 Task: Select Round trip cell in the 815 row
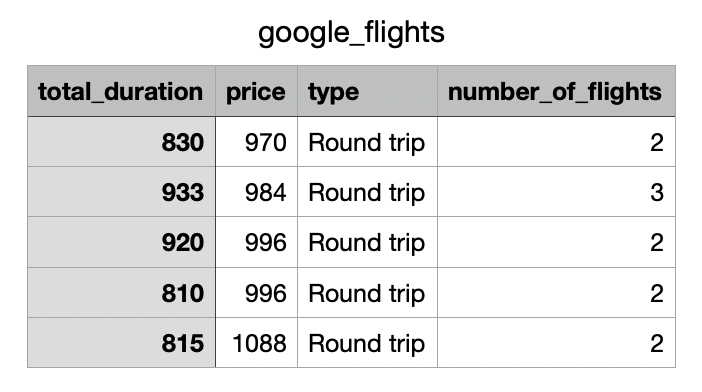tap(367, 343)
